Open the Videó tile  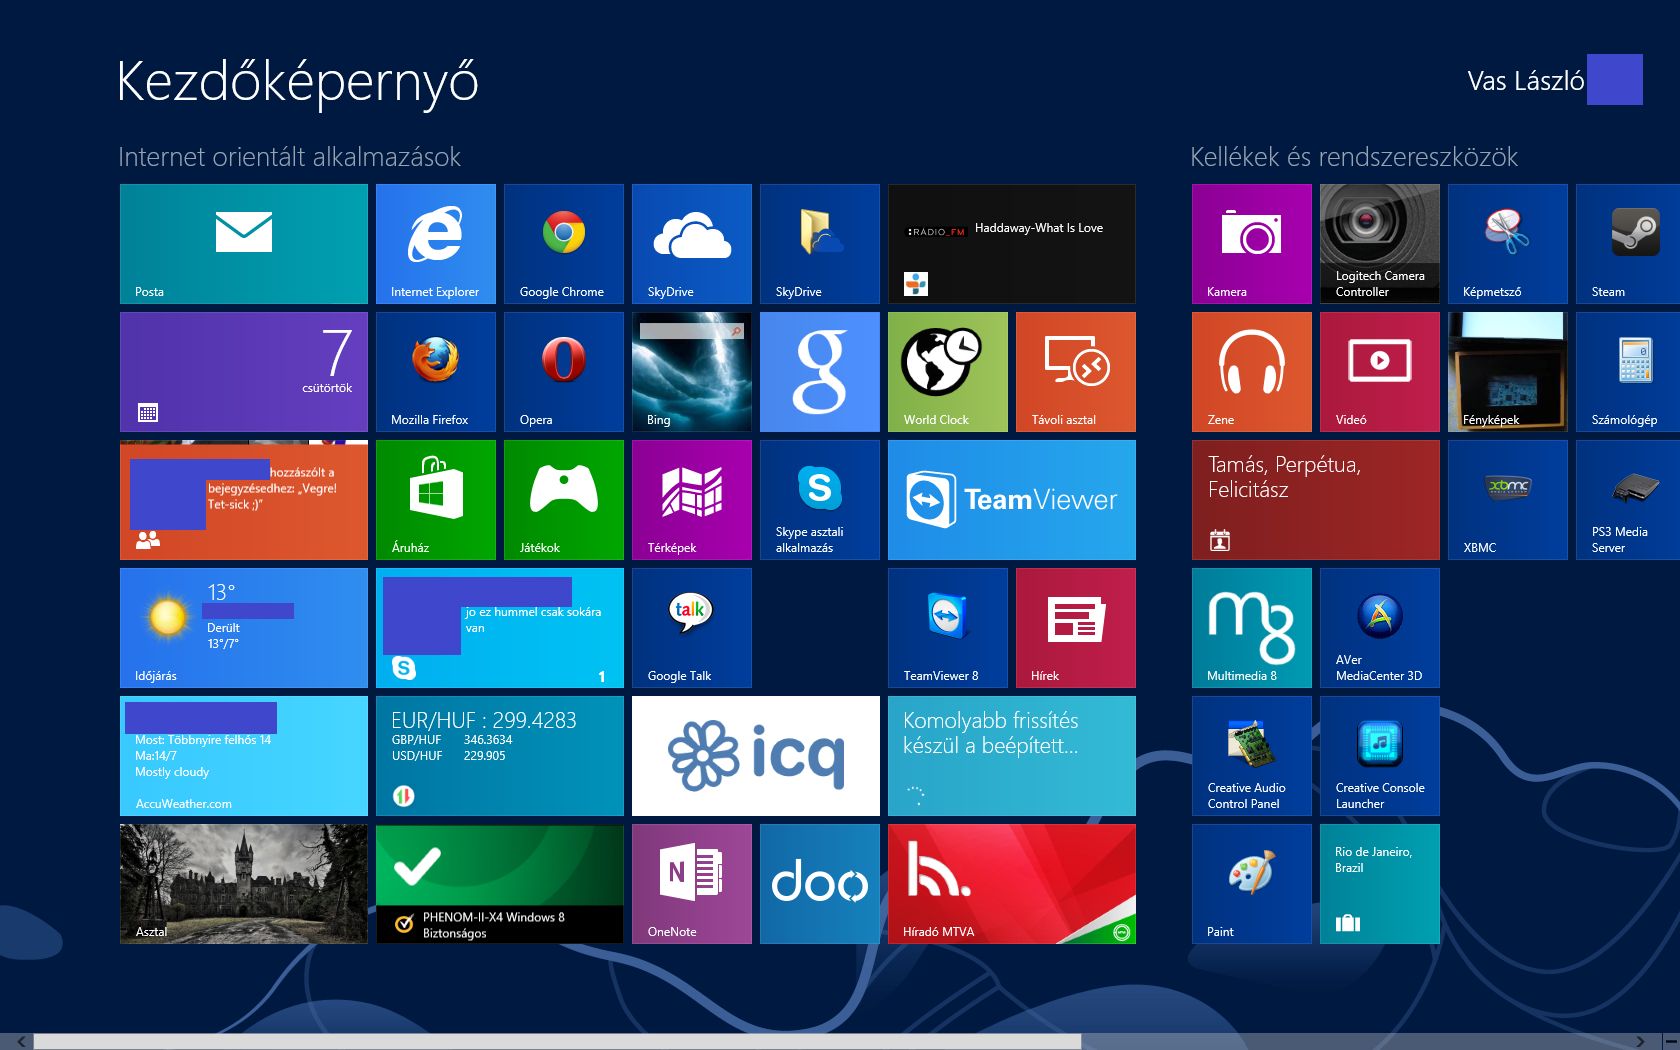point(1380,372)
